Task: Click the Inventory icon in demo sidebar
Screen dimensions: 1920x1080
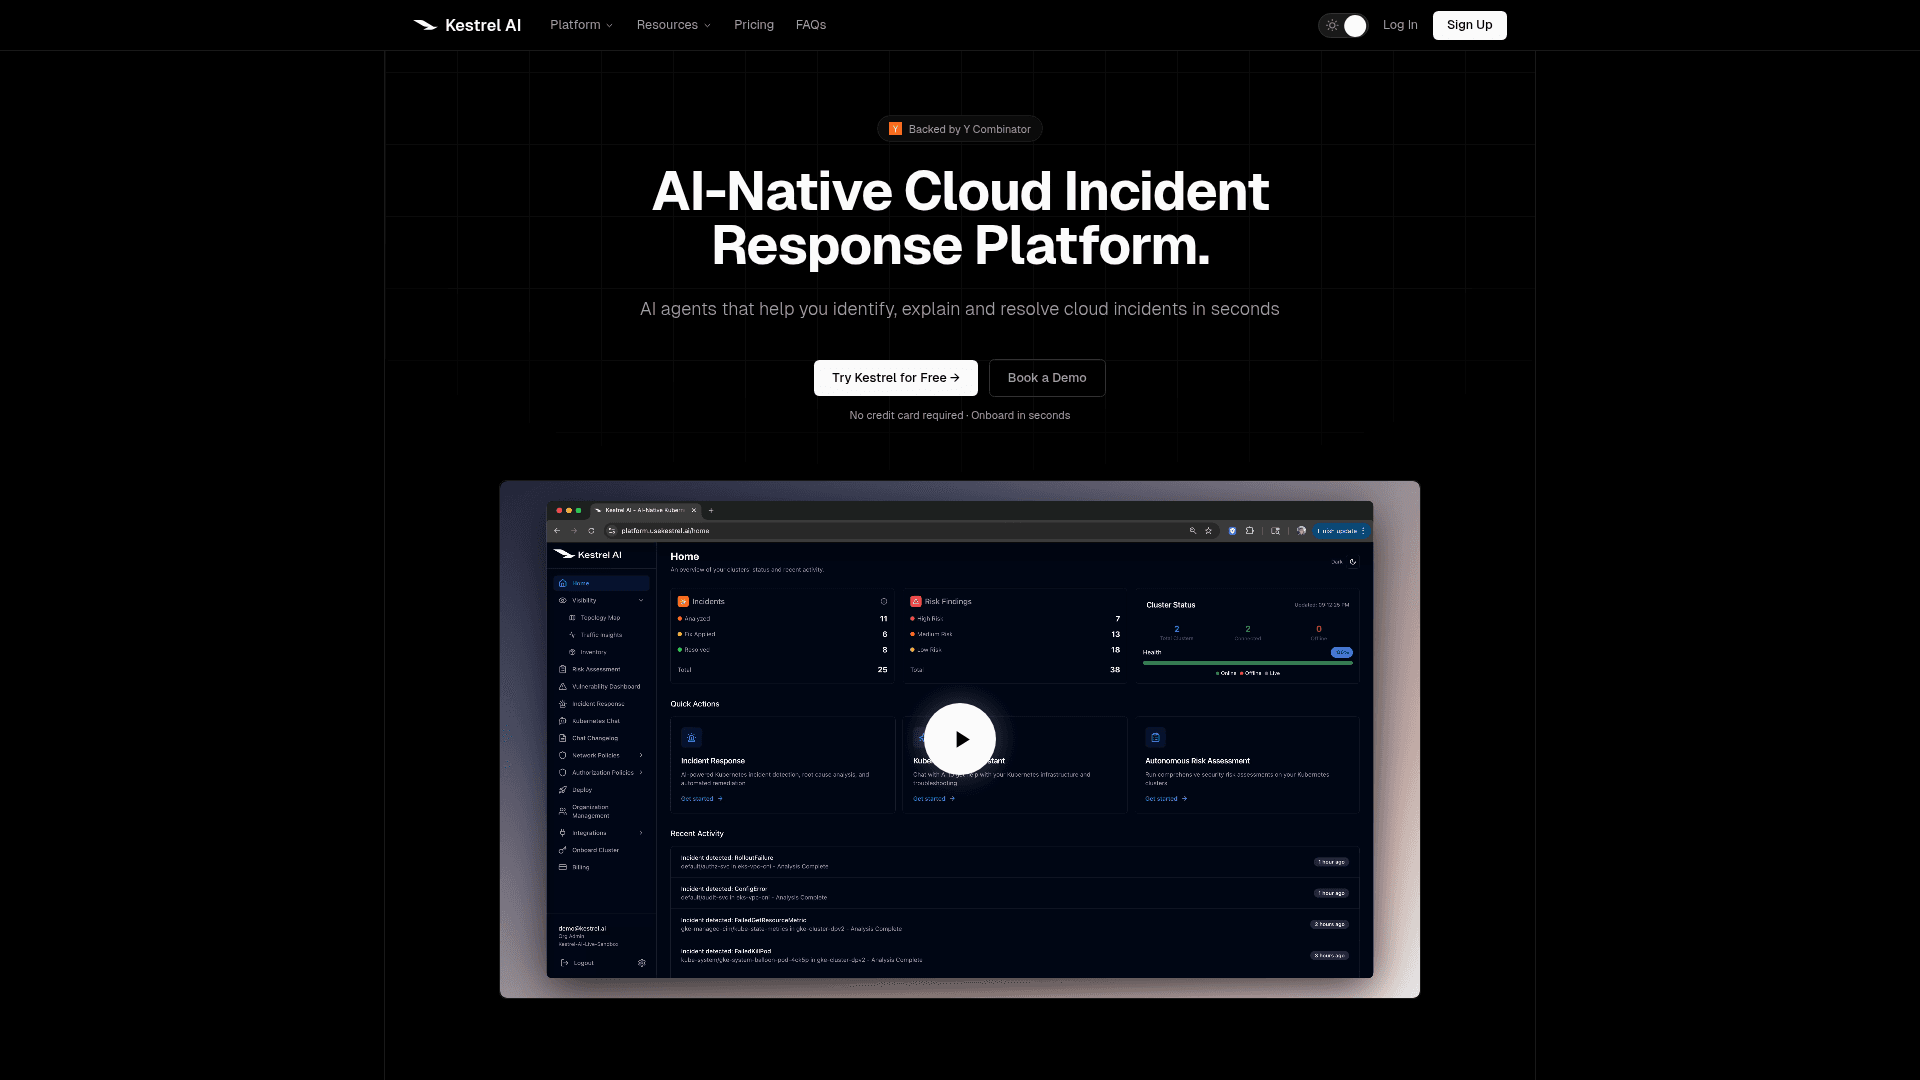Action: pyautogui.click(x=572, y=652)
